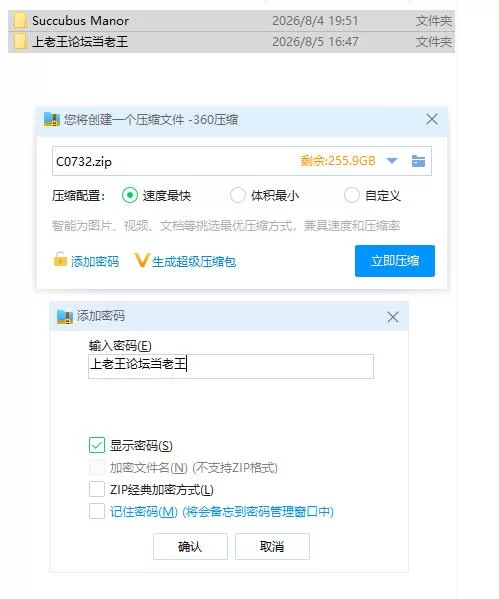
Task: Close the 360压缩 create-archive dialog
Action: coord(432,119)
